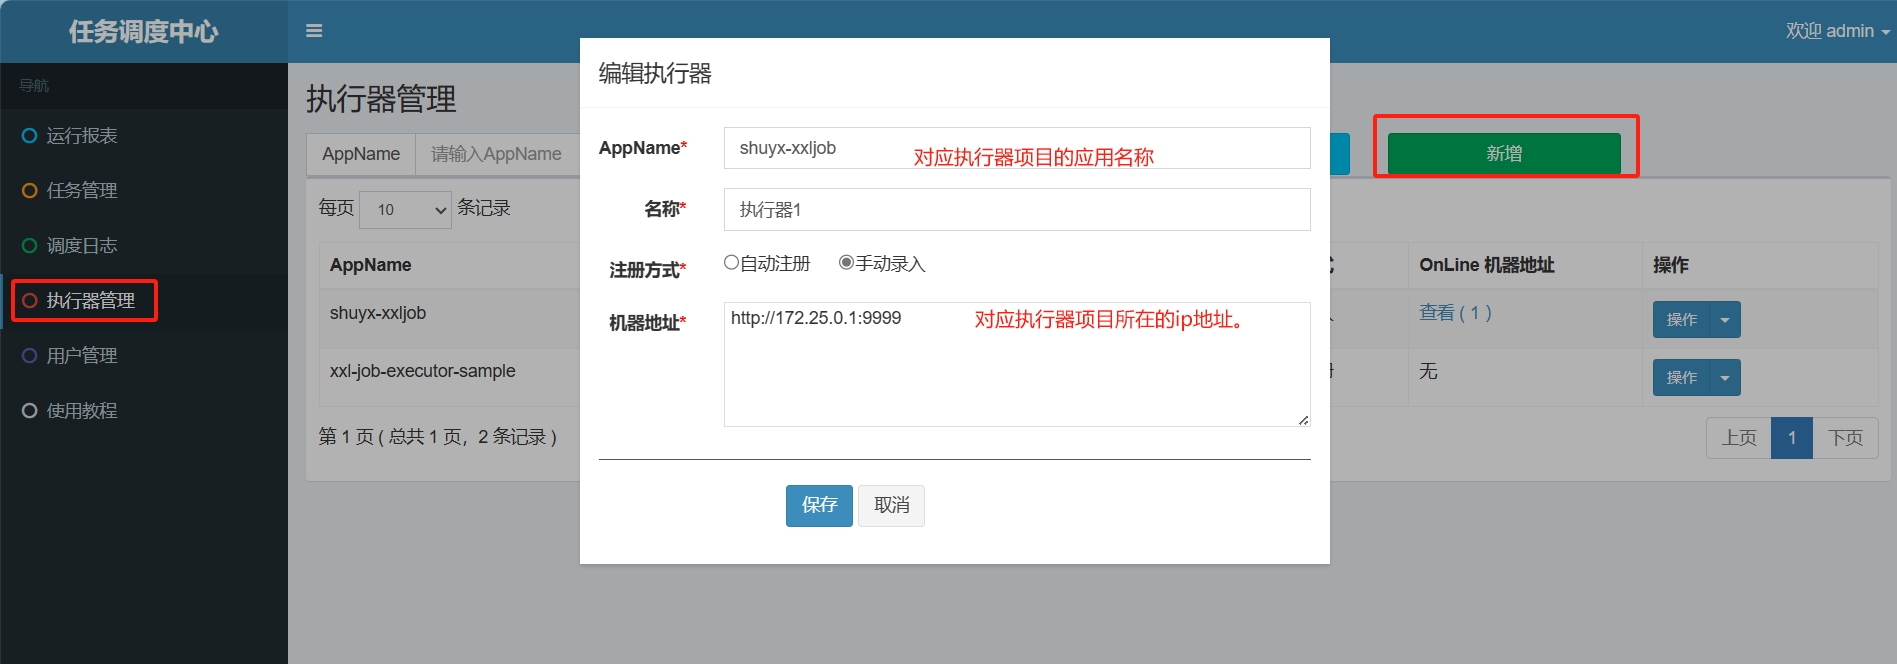Select the 自动注册 radio button
Viewport: 1897px width, 664px height.
click(x=731, y=263)
